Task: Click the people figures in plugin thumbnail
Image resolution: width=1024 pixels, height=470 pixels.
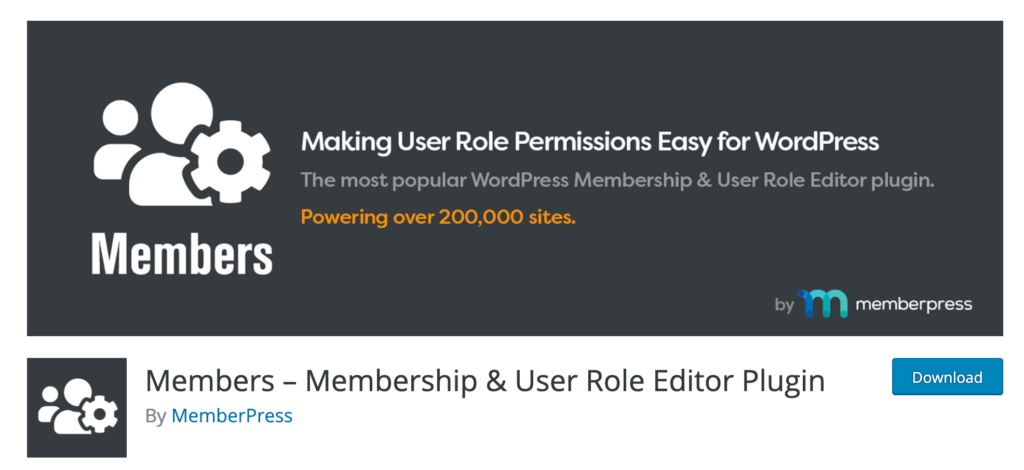Action: pos(66,407)
